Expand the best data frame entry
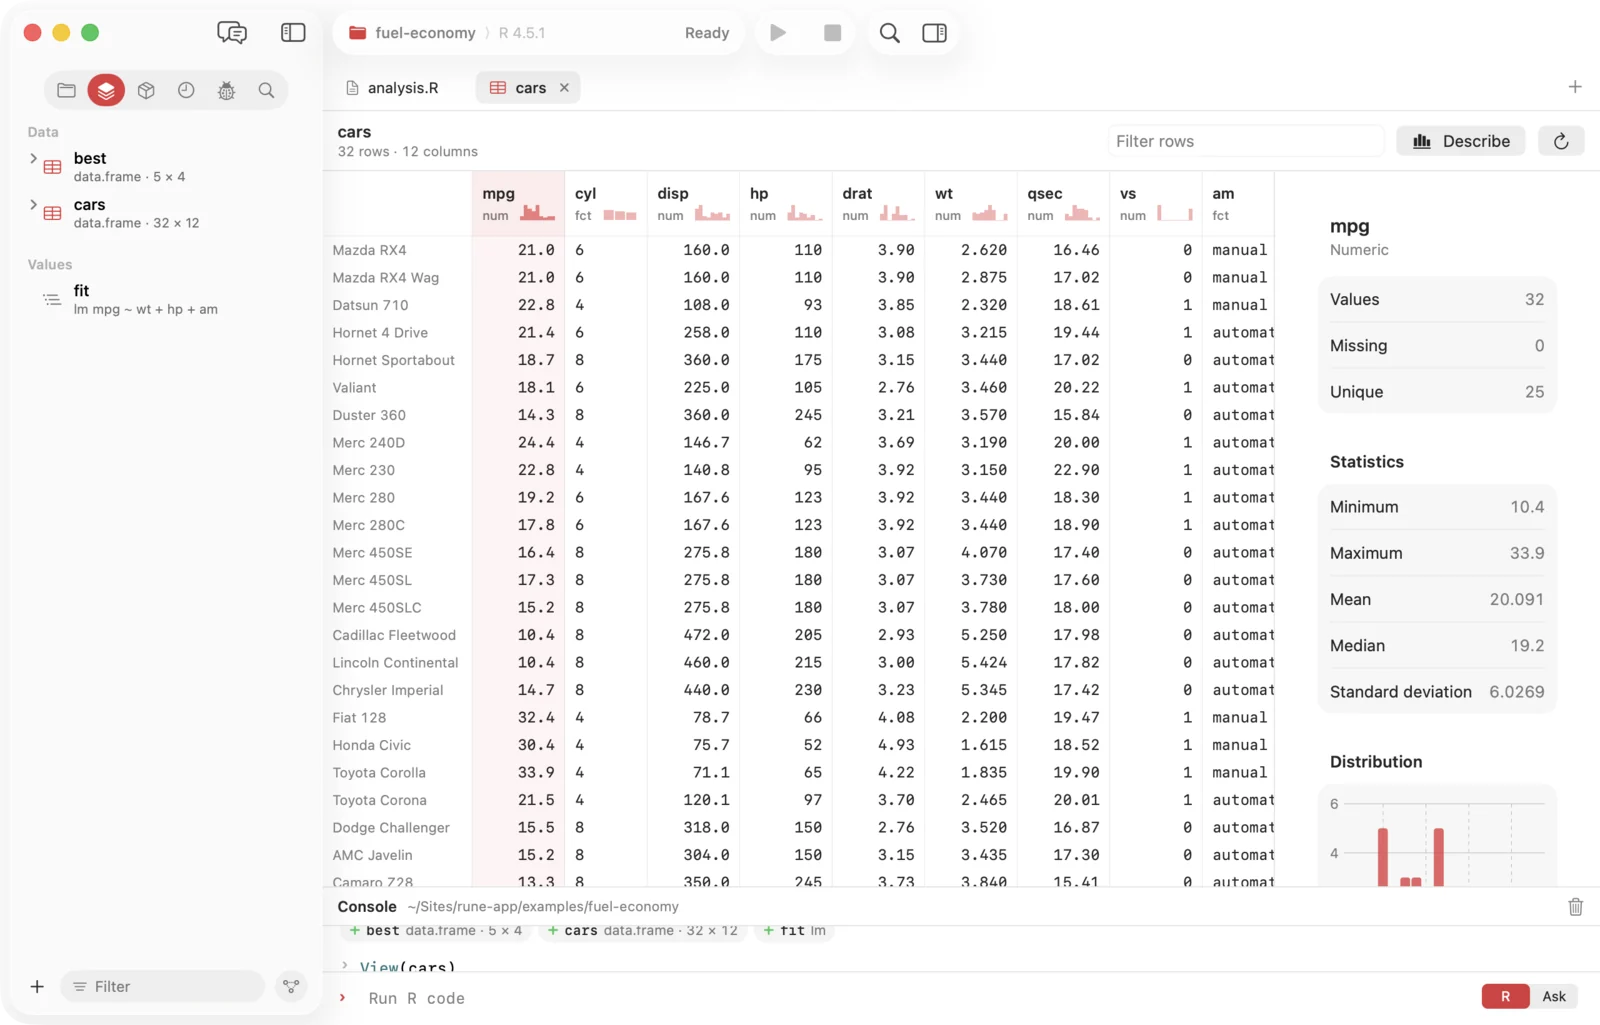 tap(33, 158)
